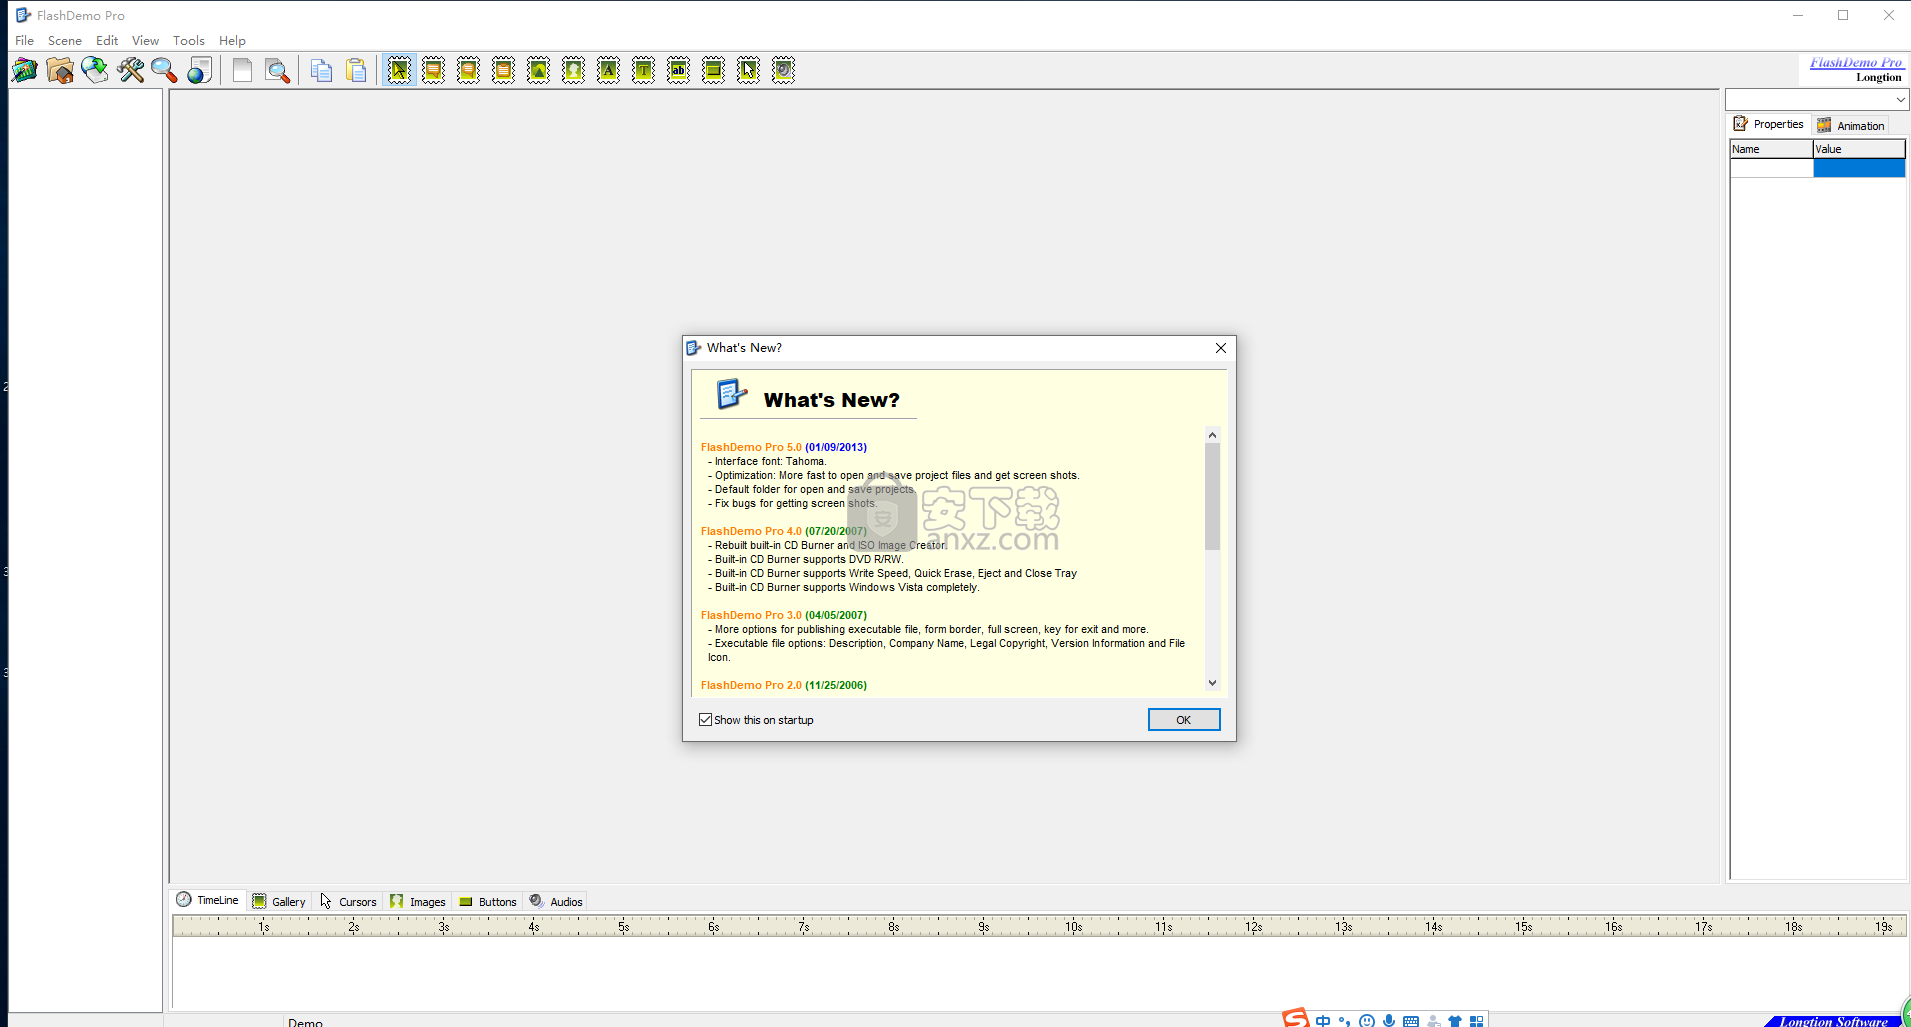Click the FlashDemo Pro link at top right

(x=1855, y=62)
